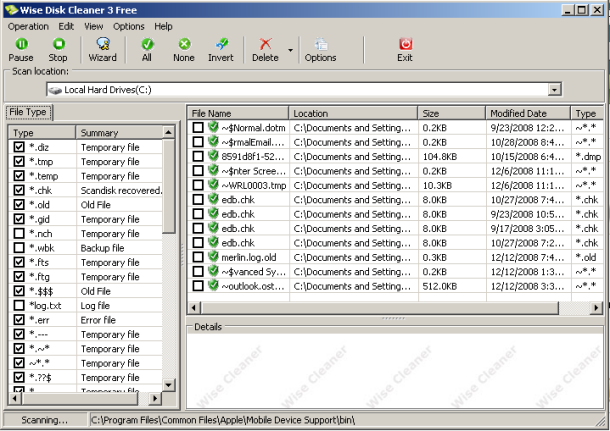Sort by Size column header
610x431 pixels.
coord(452,113)
